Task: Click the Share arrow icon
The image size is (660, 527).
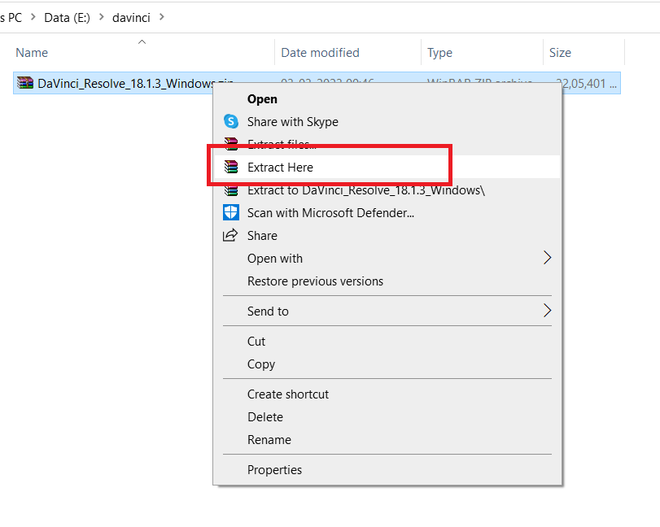Action: [231, 235]
